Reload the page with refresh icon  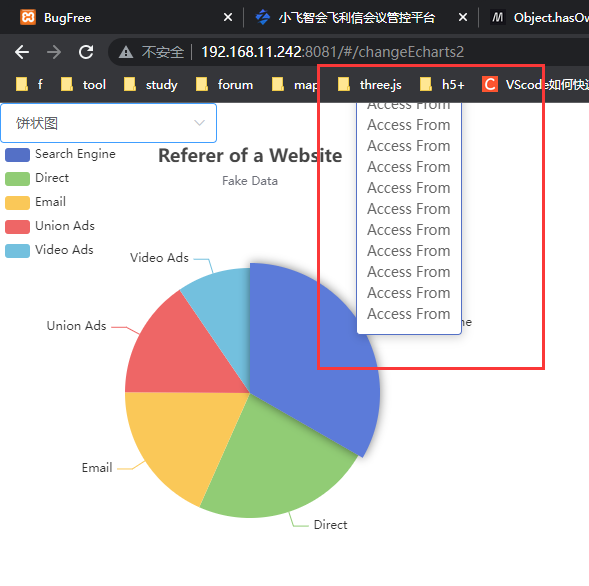coord(86,52)
